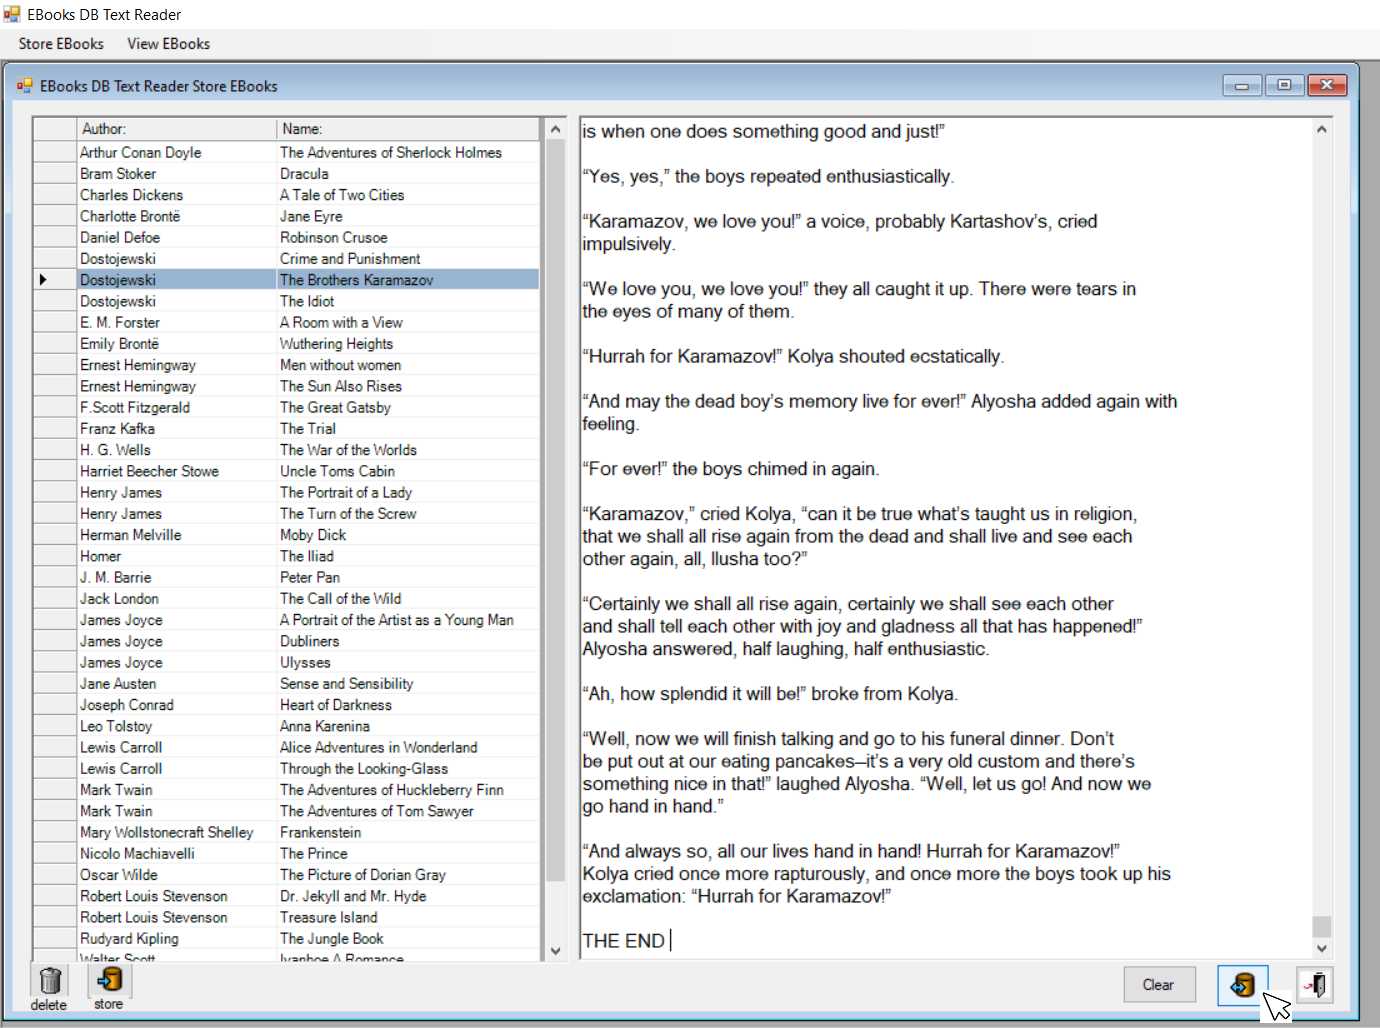Click the book list scrollbar down arrow

tap(556, 951)
